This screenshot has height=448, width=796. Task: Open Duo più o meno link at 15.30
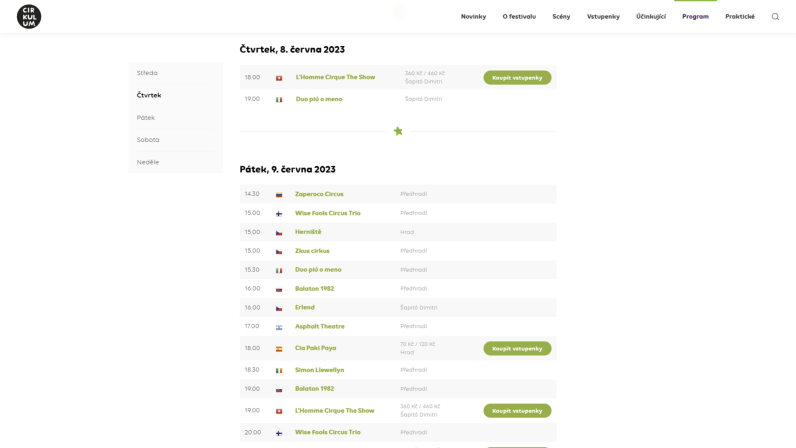pos(318,270)
